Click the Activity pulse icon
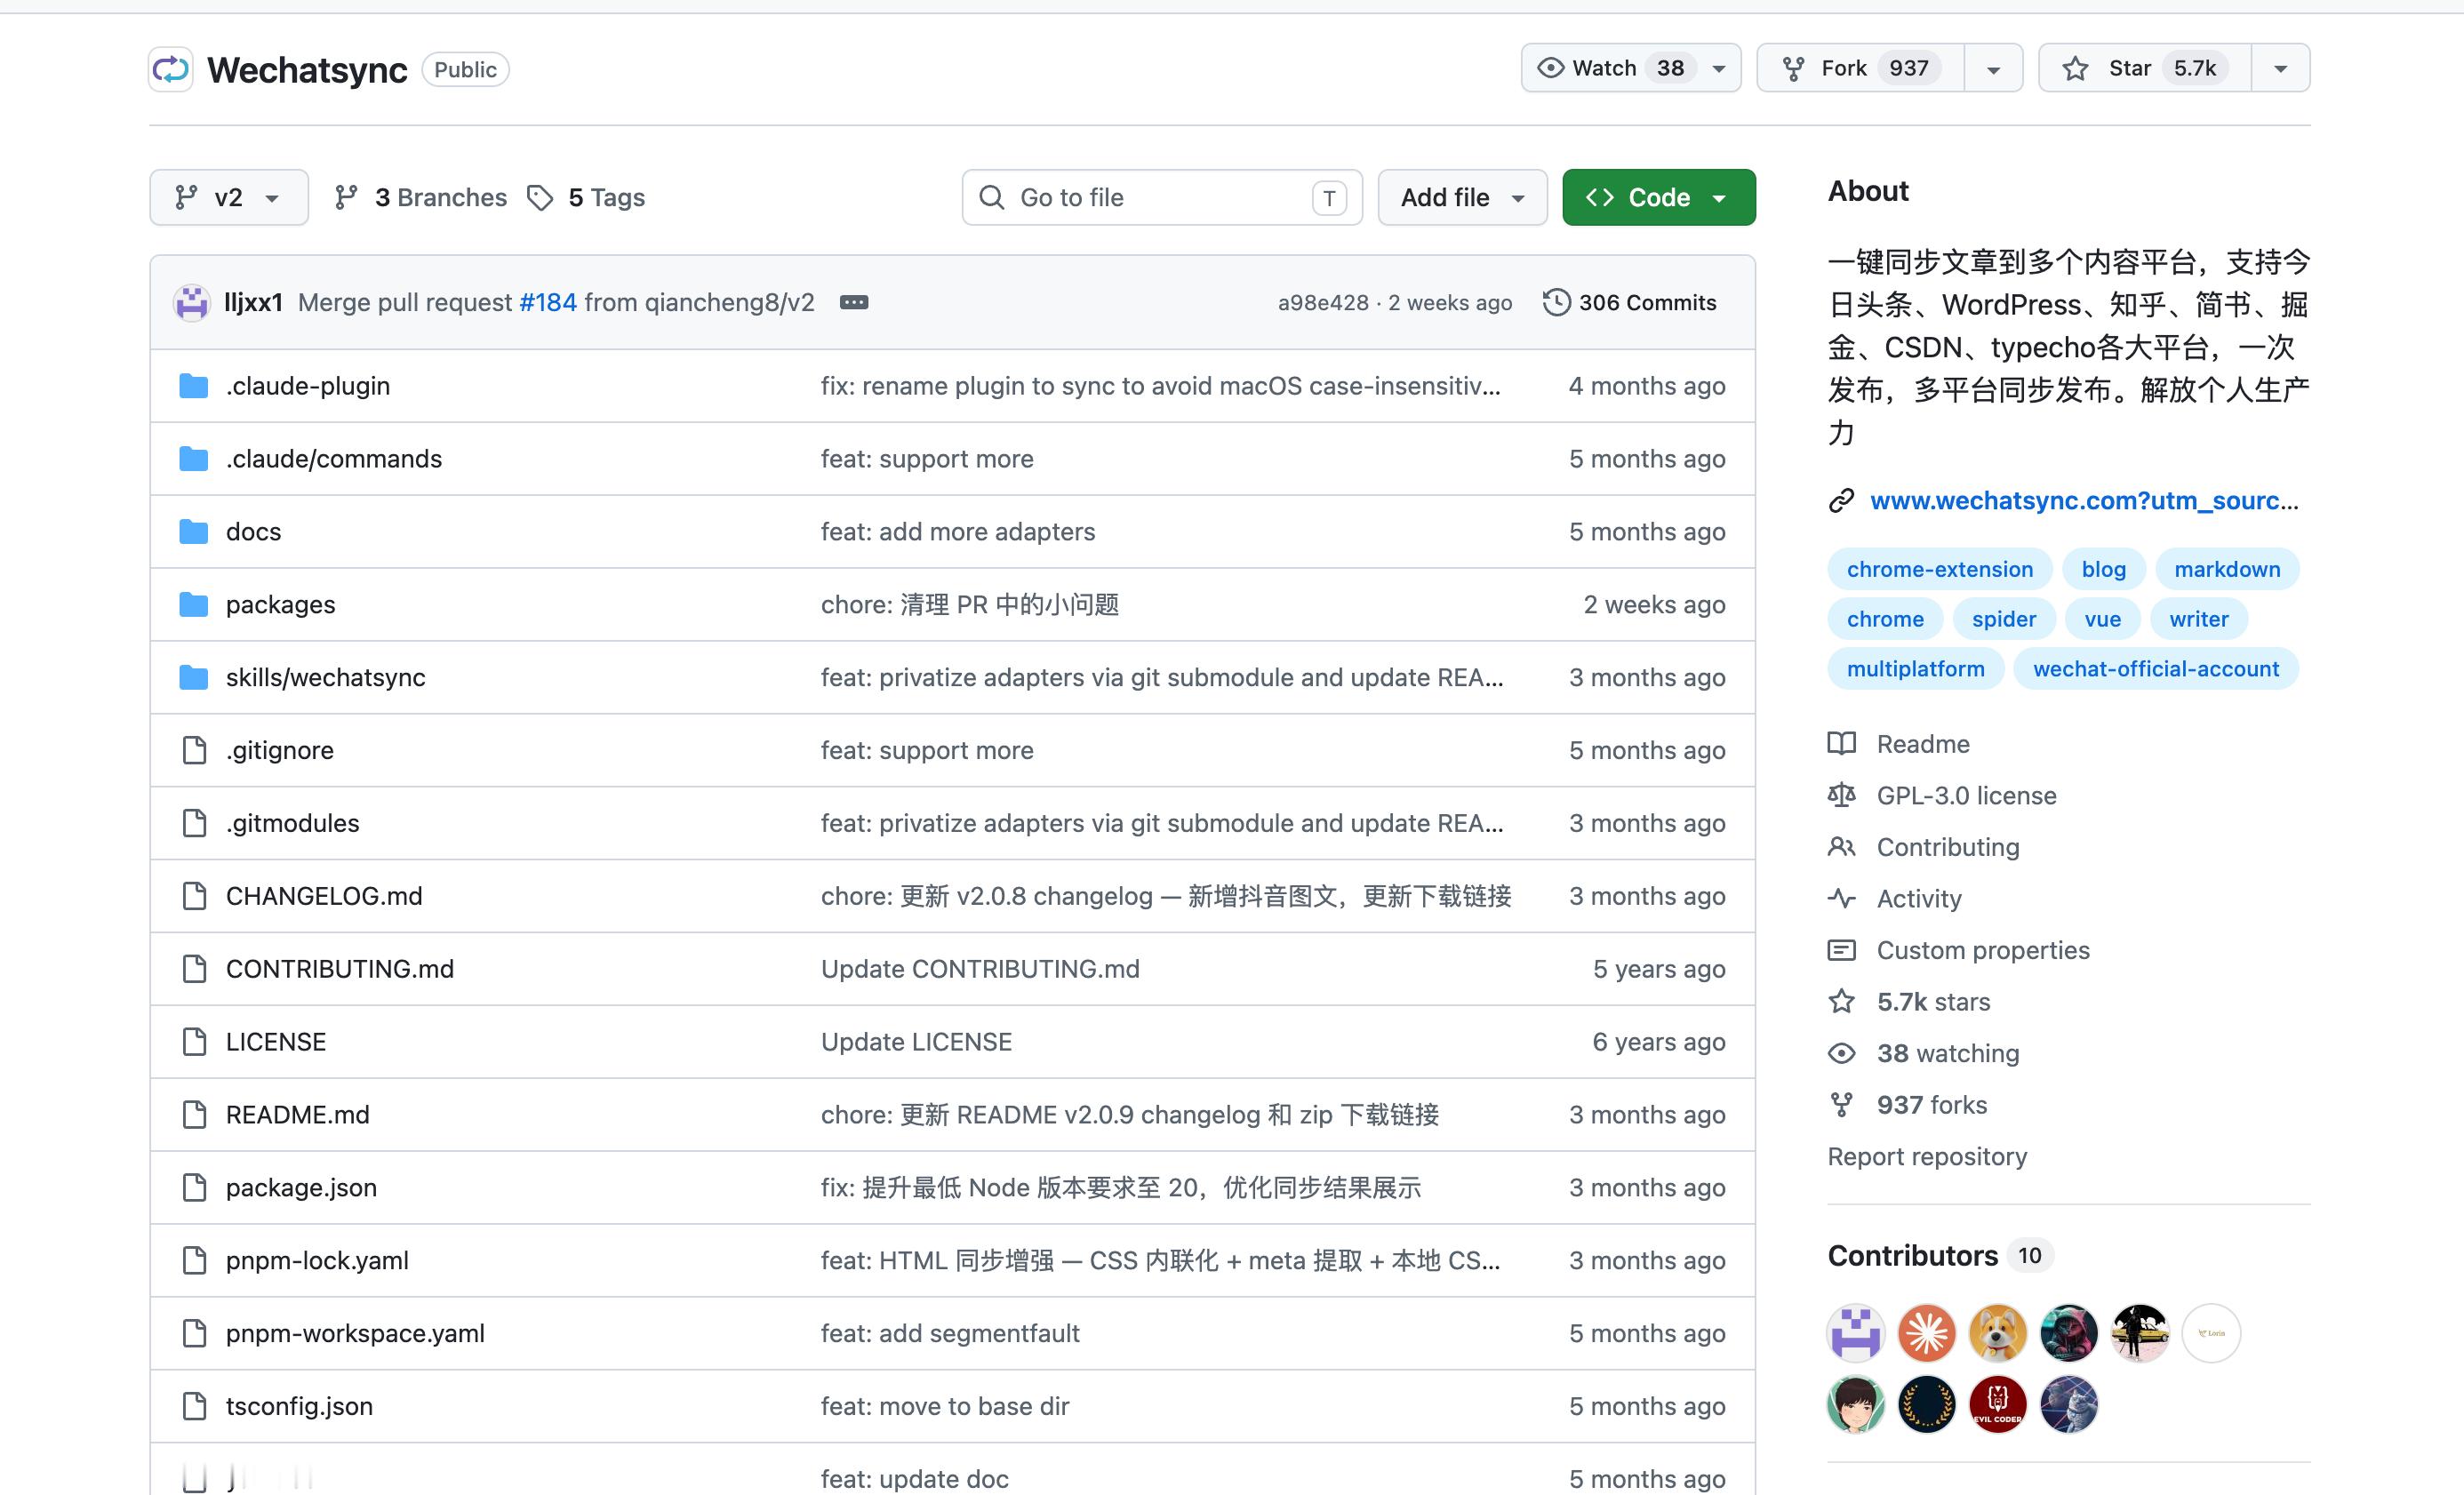Screen dimensions: 2464x1495 point(1841,898)
